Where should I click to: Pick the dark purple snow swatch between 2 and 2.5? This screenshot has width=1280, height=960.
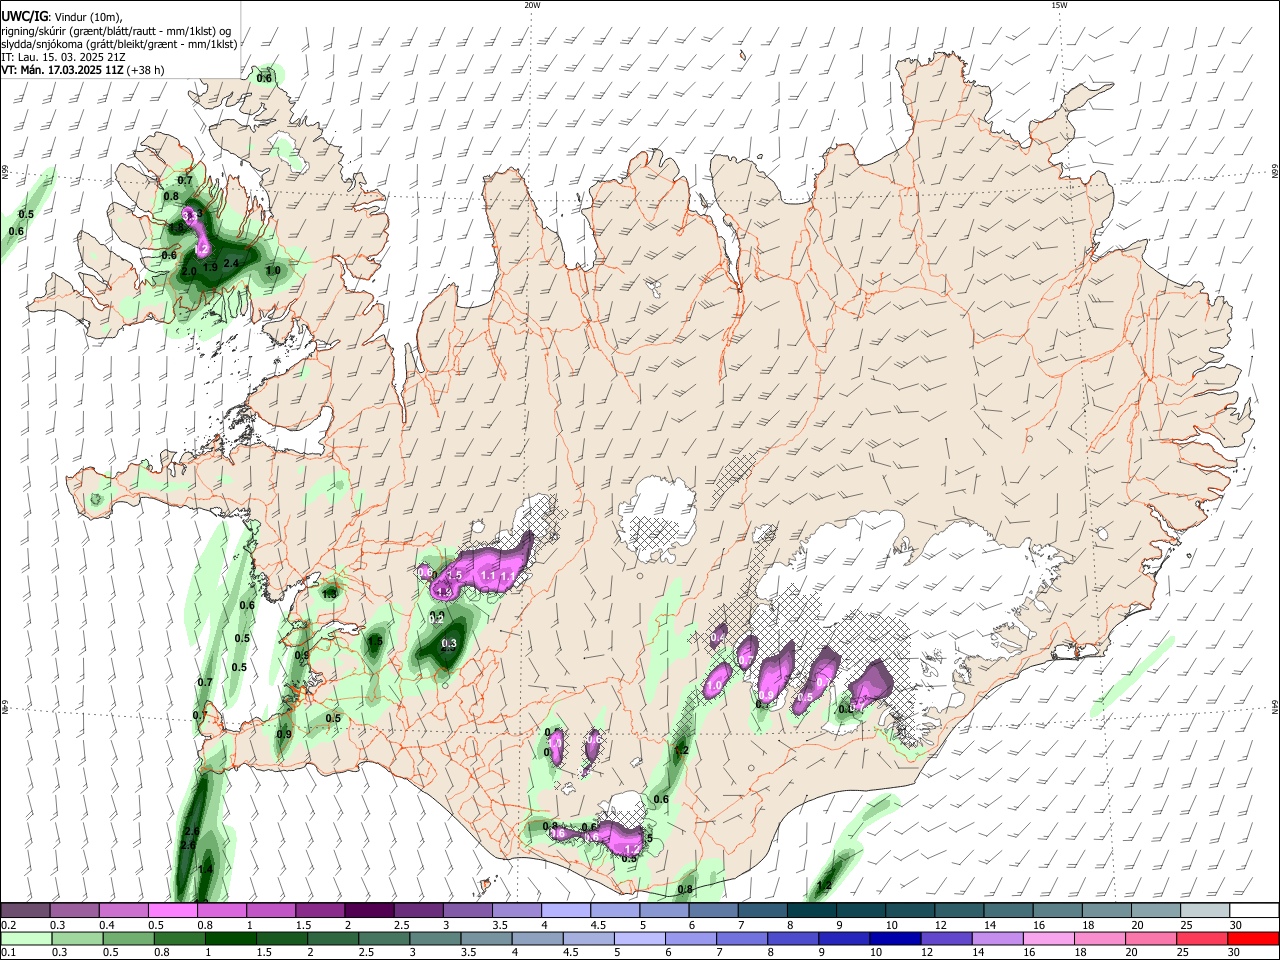pyautogui.click(x=372, y=911)
